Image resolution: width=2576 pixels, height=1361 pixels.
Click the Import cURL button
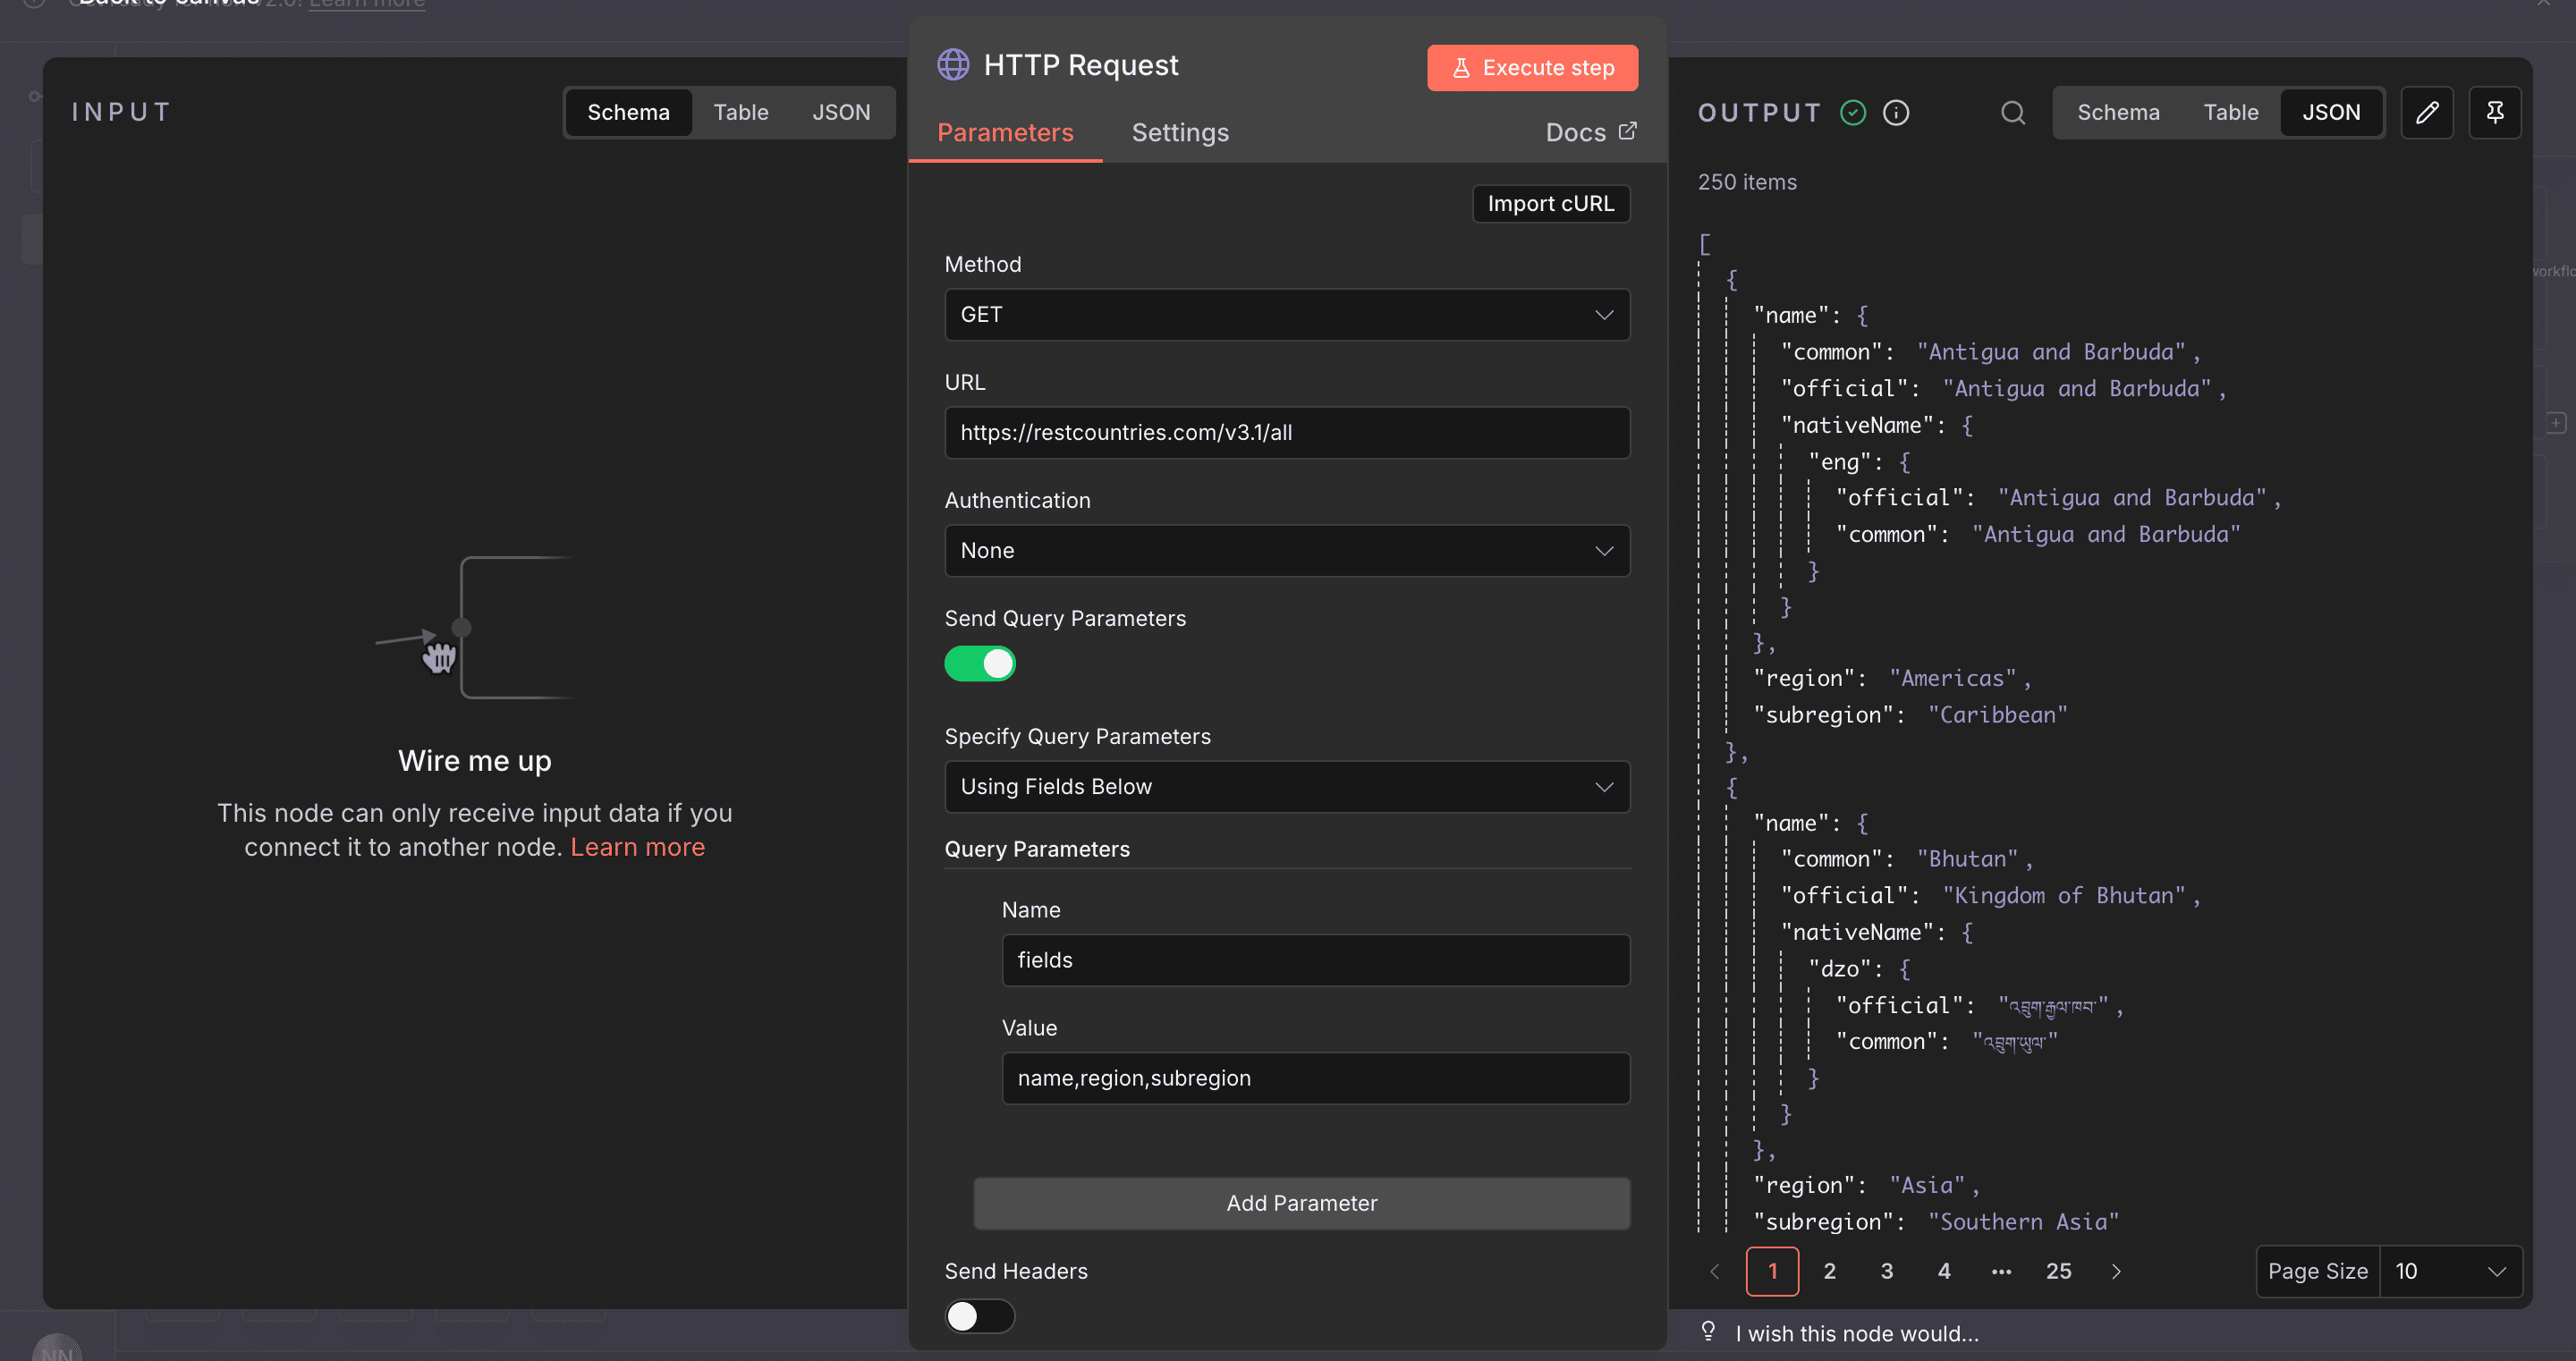coord(1550,203)
